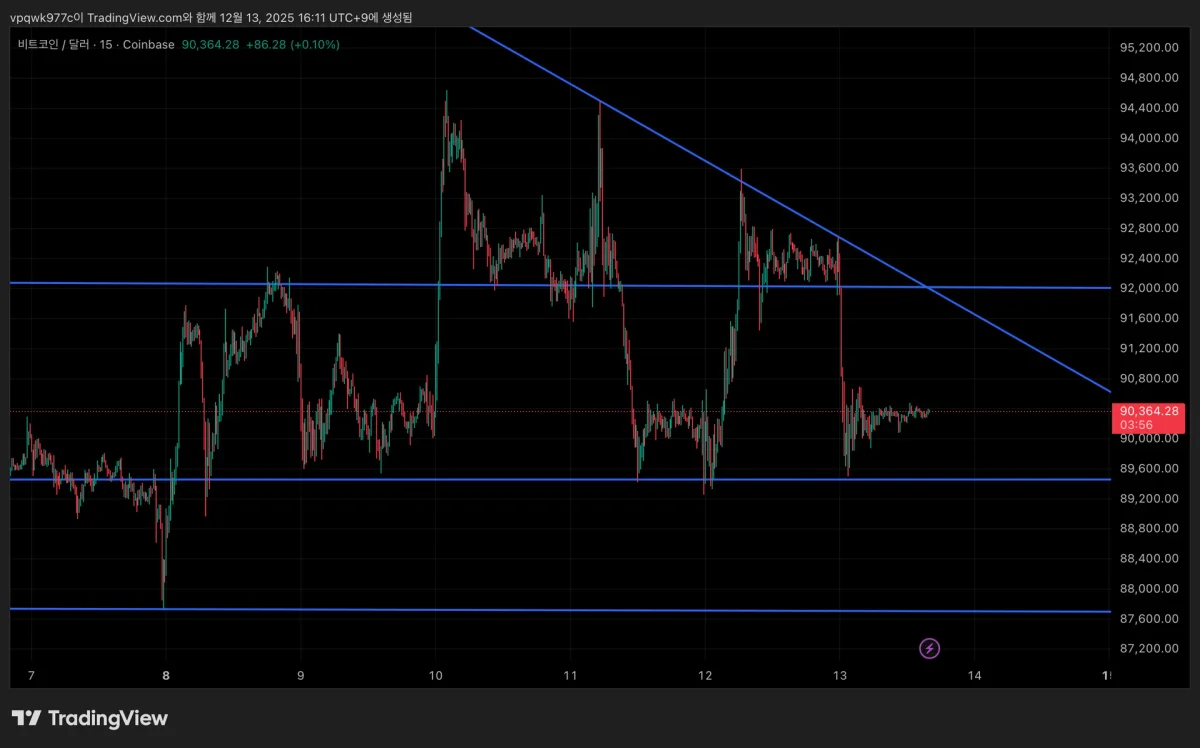Click the +86.28 (+0.10%) change value
Image resolution: width=1200 pixels, height=748 pixels.
(293, 44)
